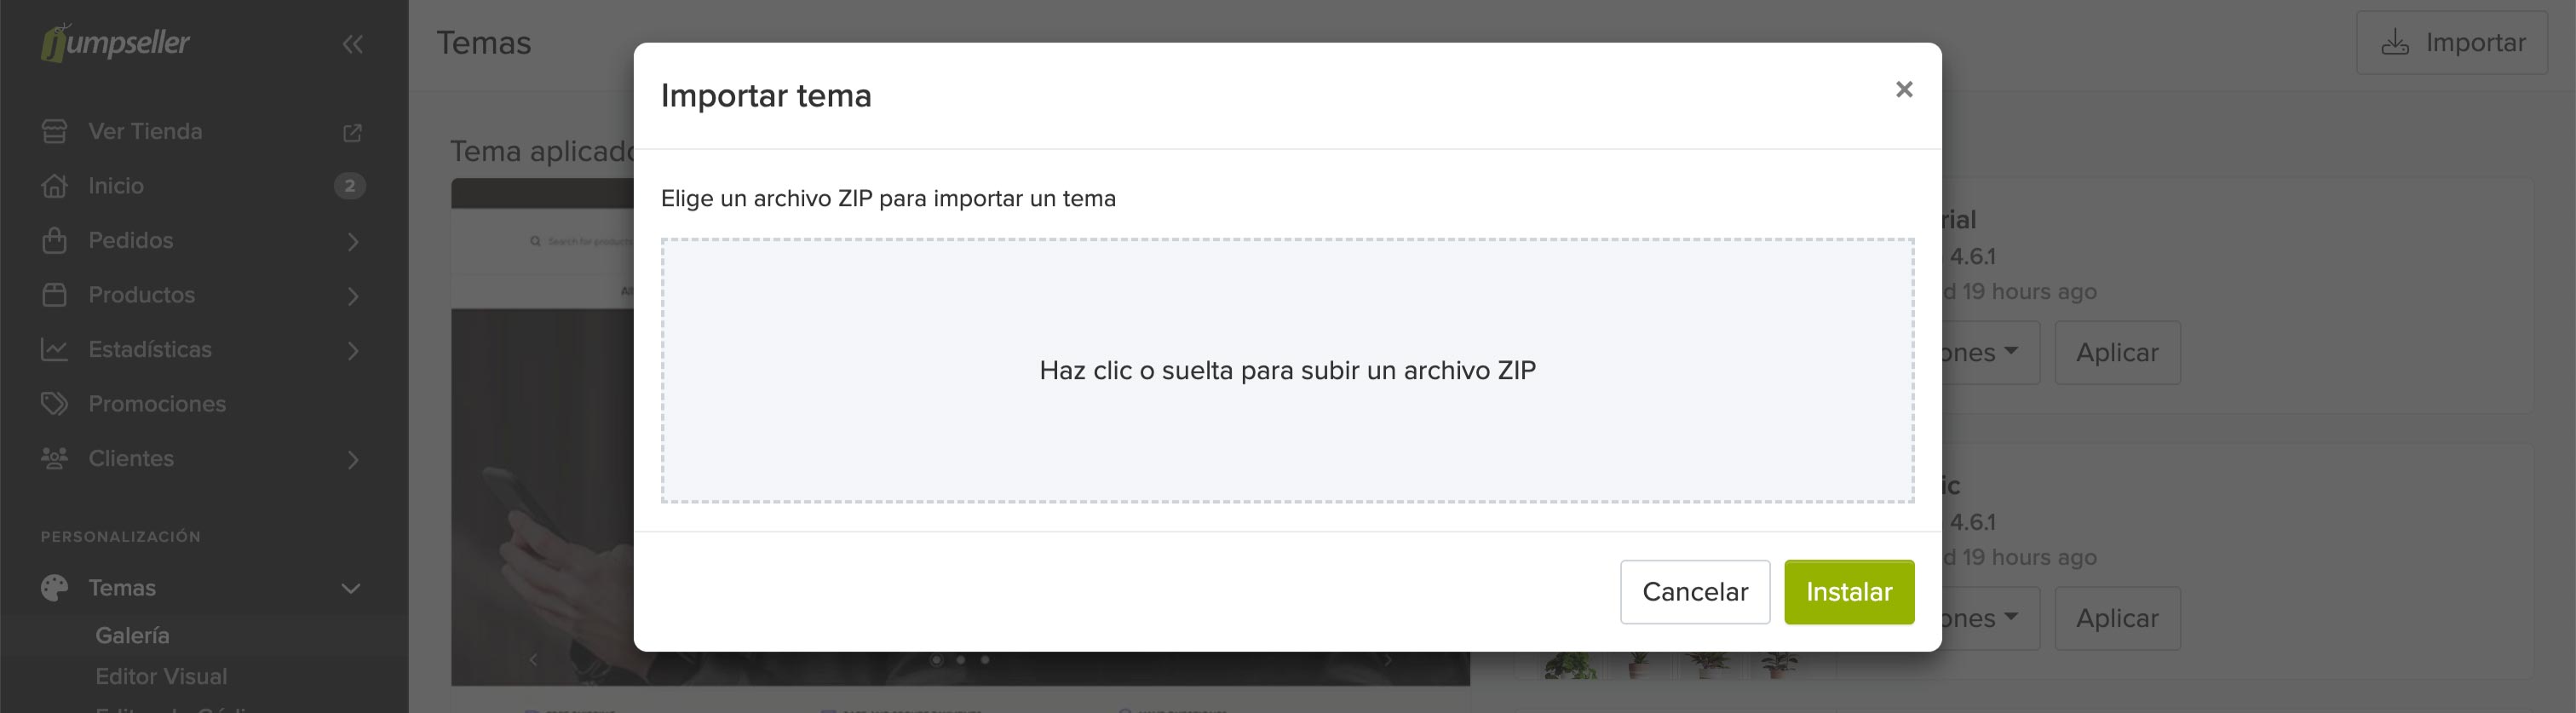Expand the Clientes submenu arrow
The image size is (2576, 713).
coord(352,459)
